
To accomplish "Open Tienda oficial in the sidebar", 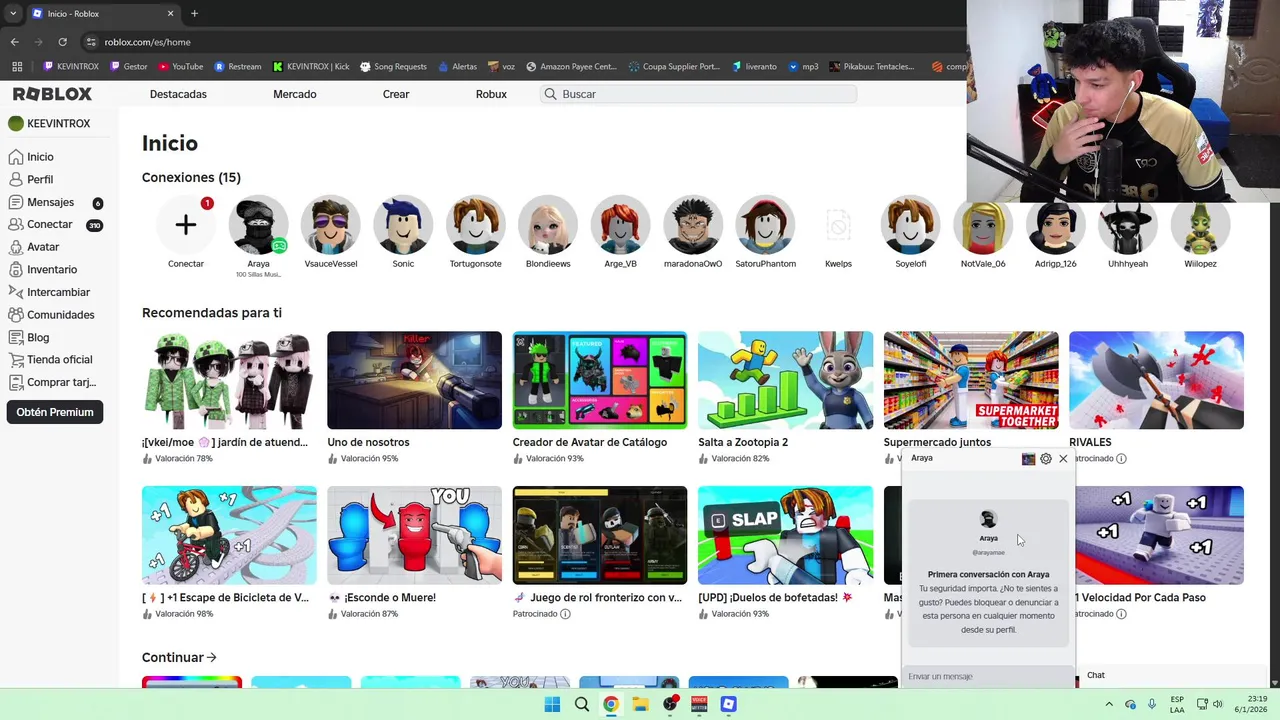I will [50, 360].
